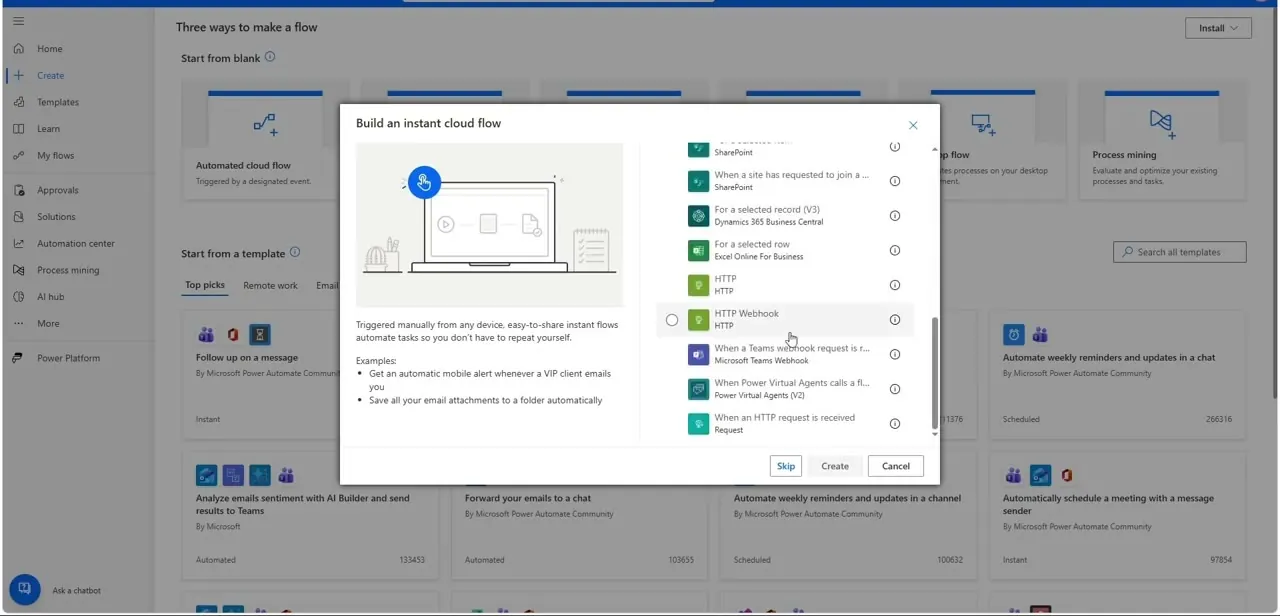Click the Solutions icon in sidebar
Screen dimensions: 1280x616
point(18,217)
